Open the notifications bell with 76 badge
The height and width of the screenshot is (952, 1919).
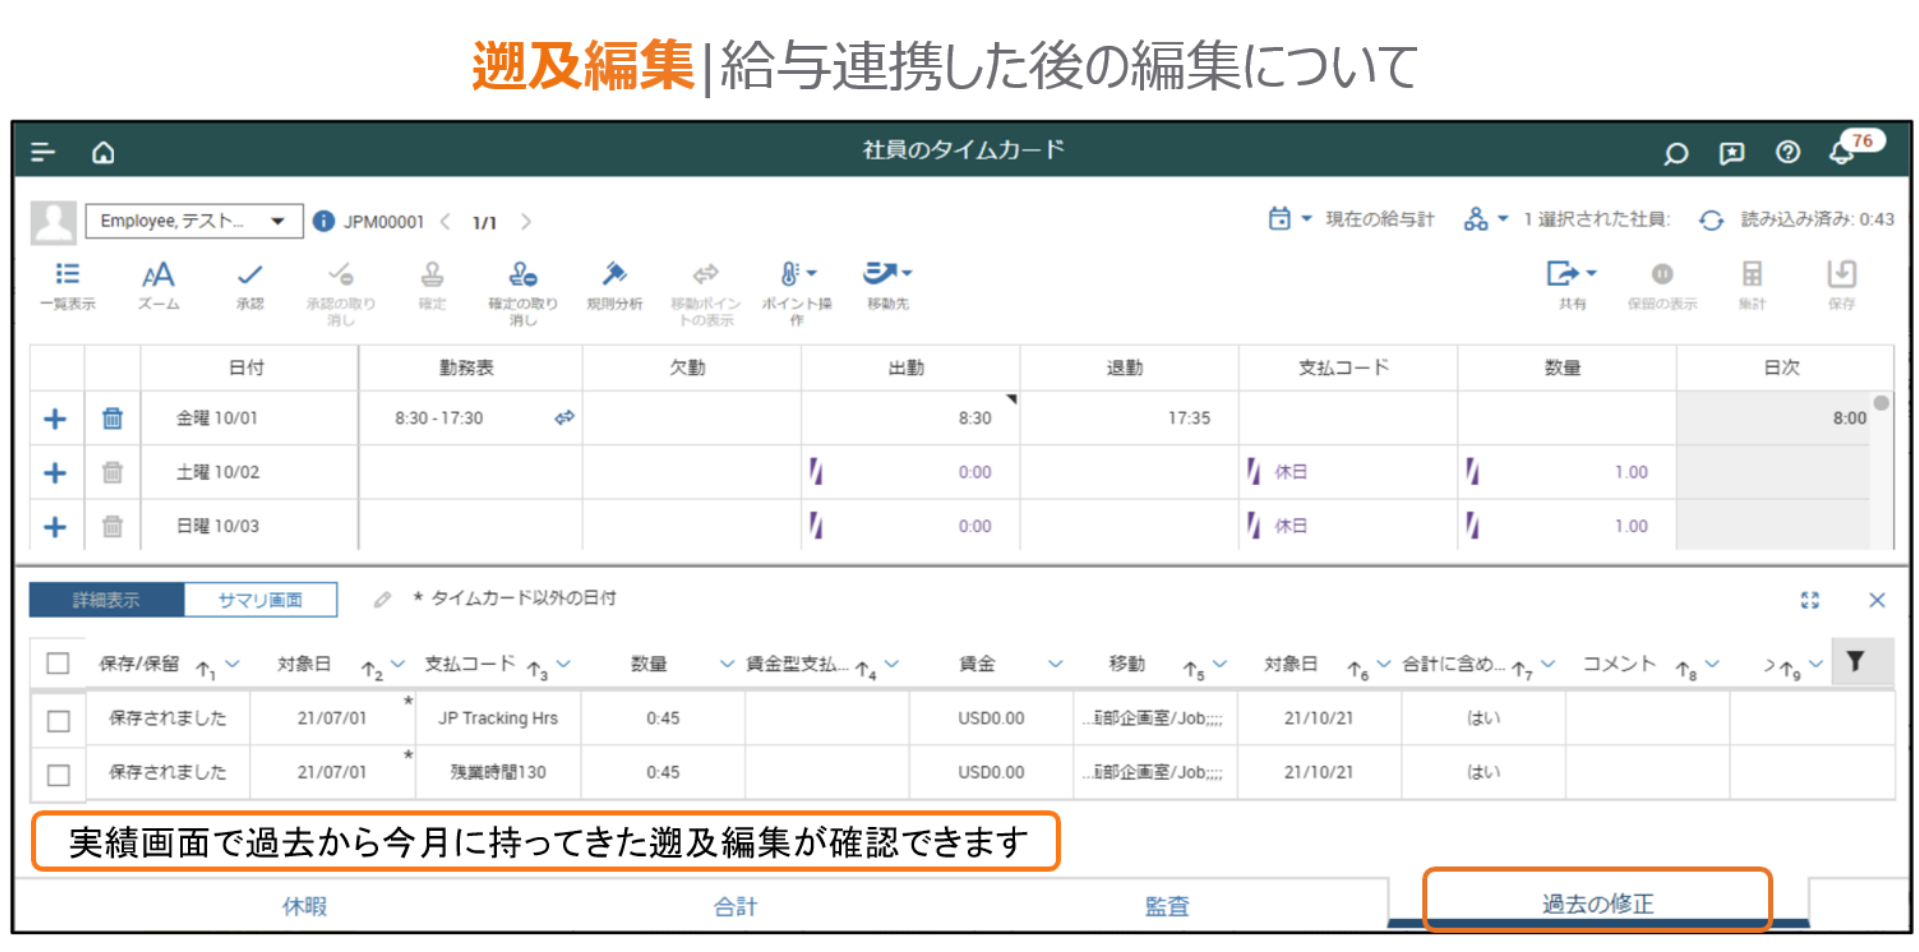(x=1842, y=152)
